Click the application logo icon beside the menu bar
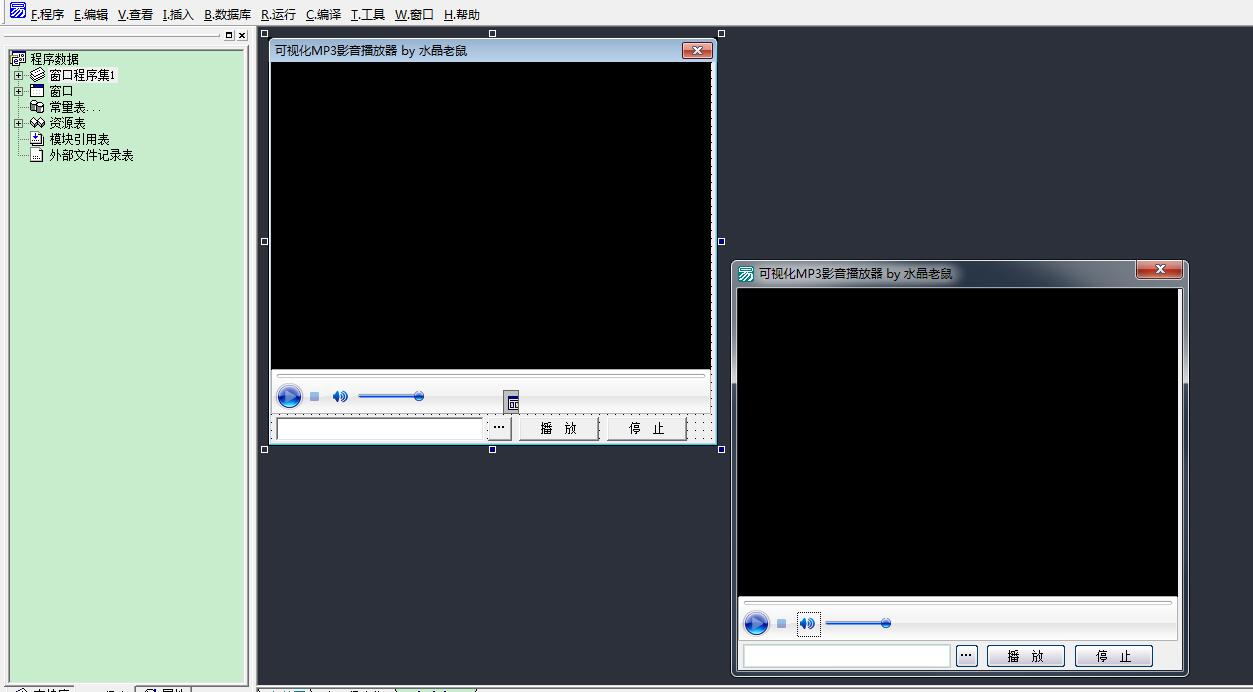The width and height of the screenshot is (1253, 692). pos(17,11)
